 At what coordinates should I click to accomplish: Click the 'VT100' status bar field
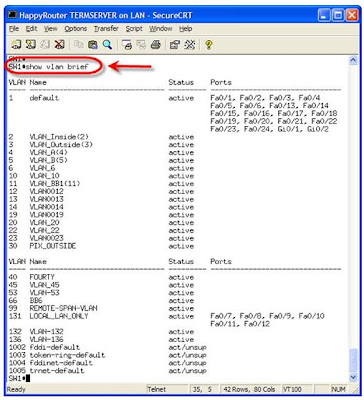coord(297,389)
